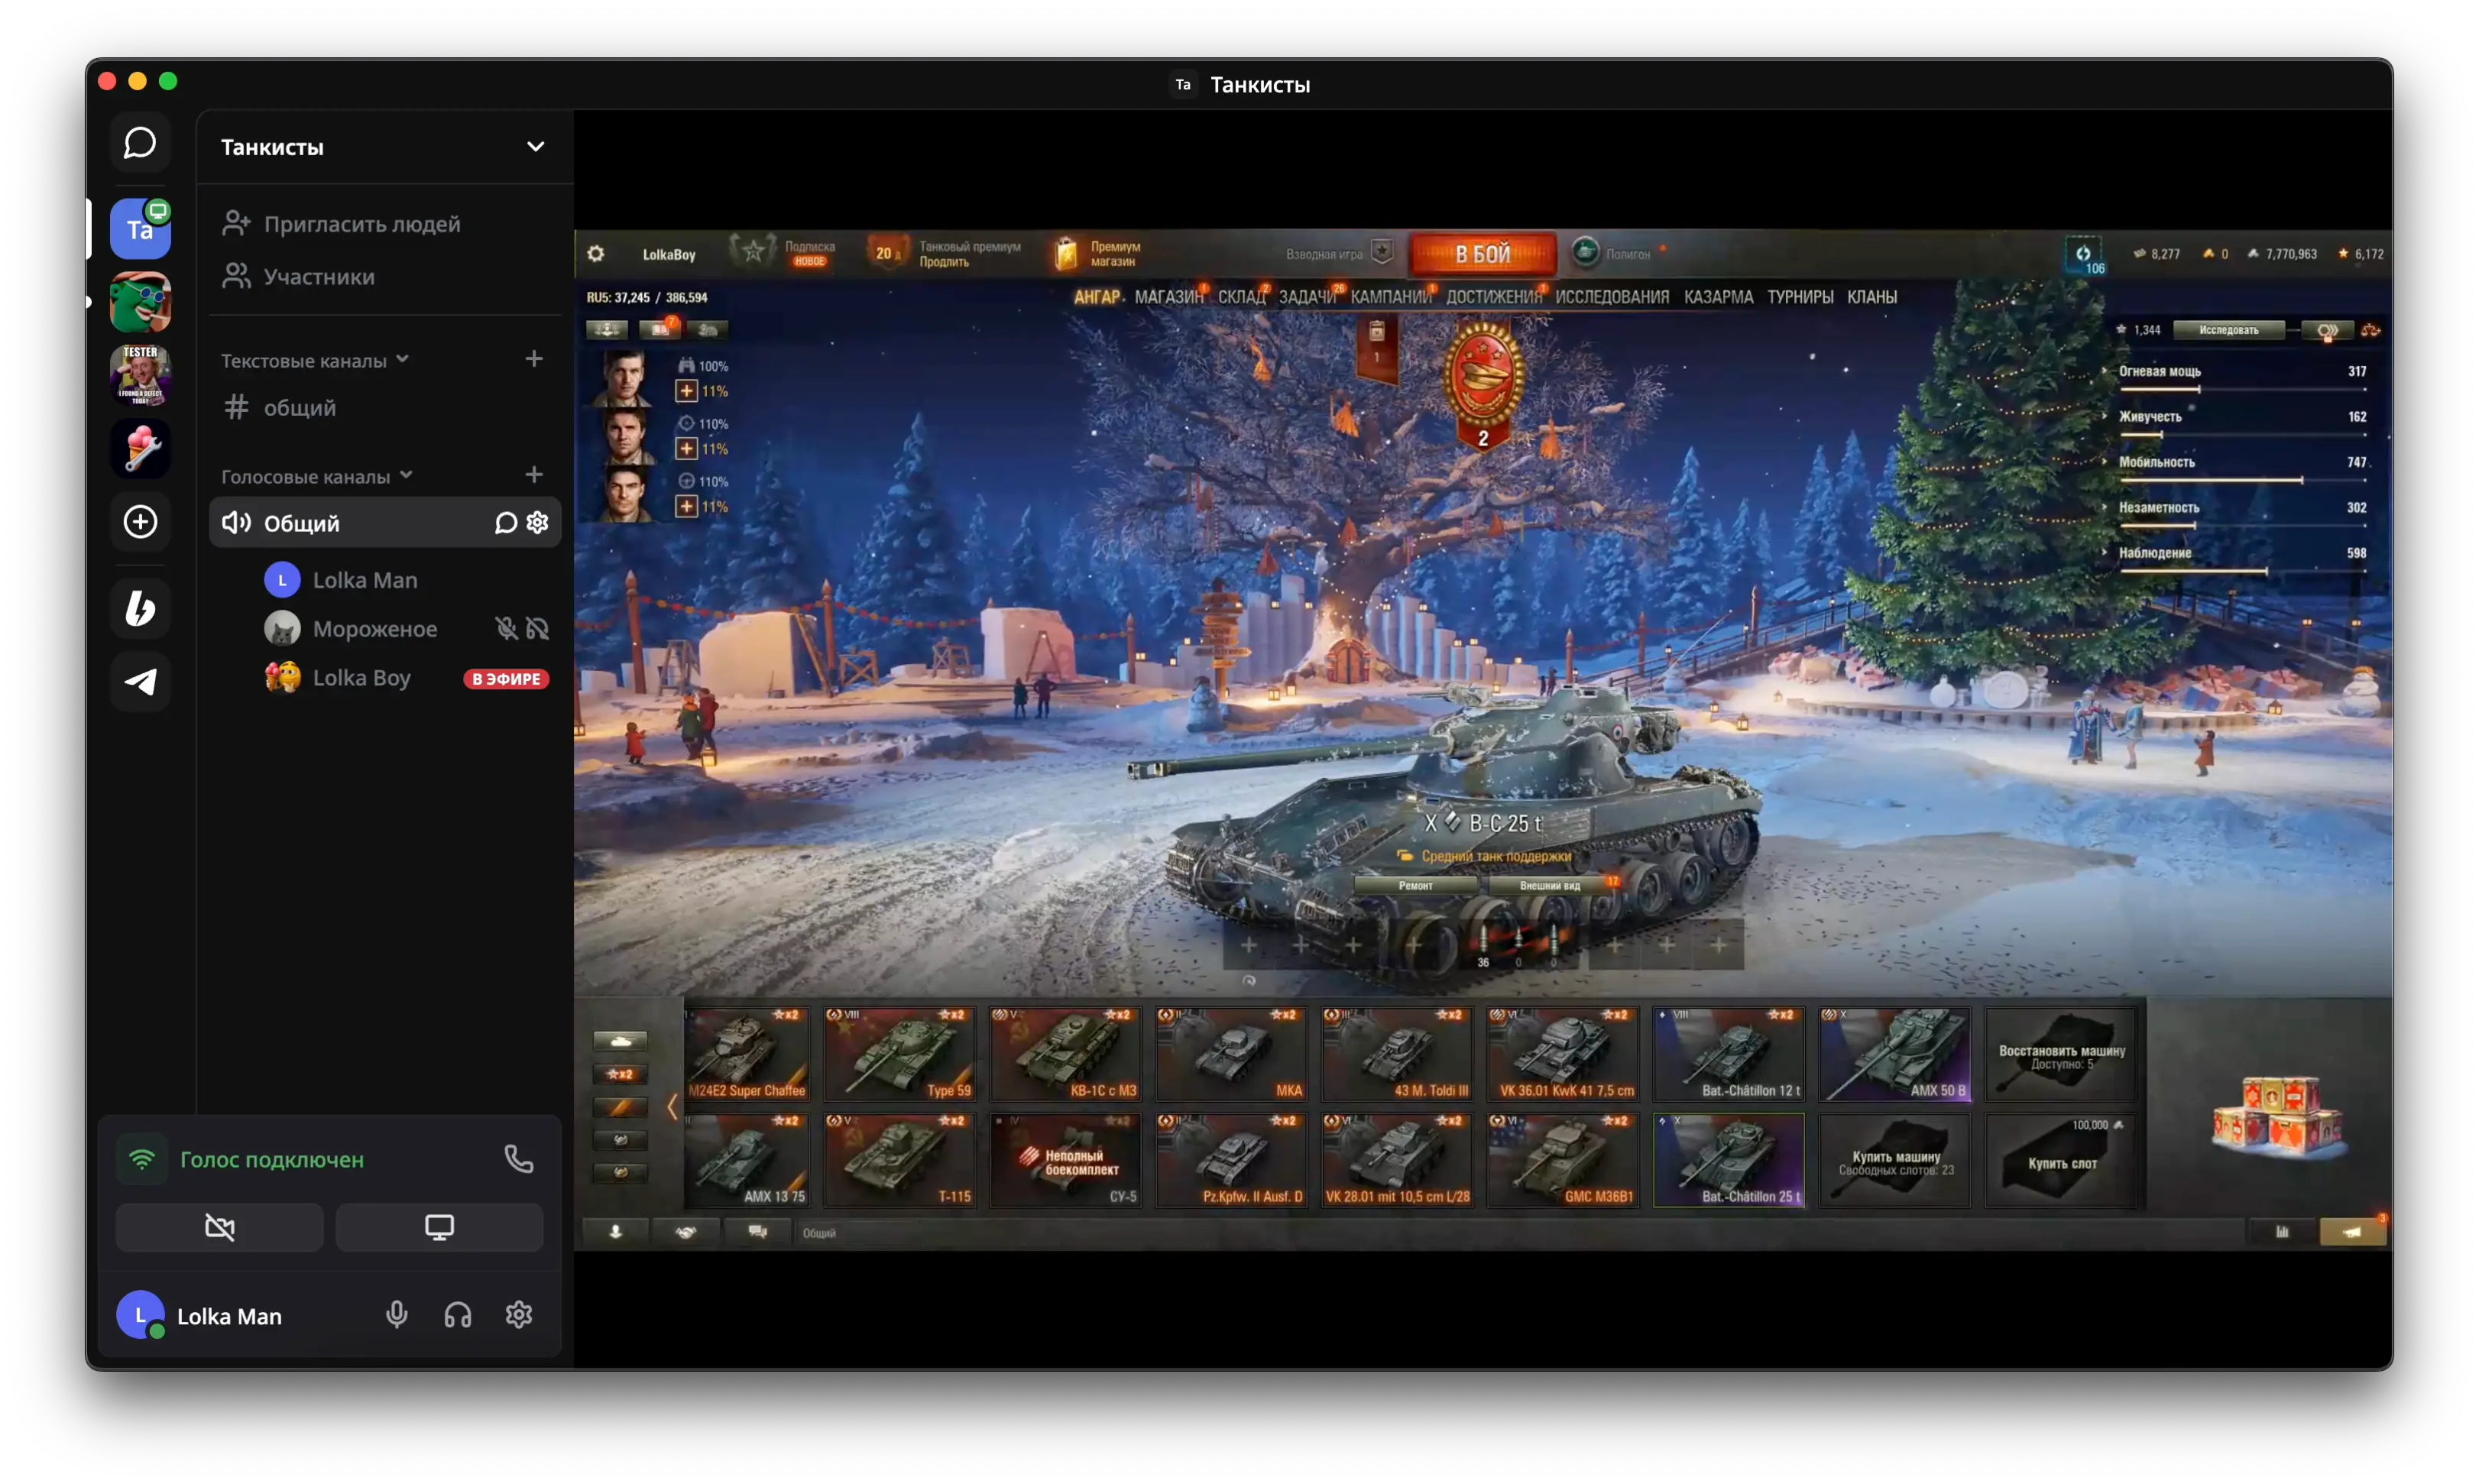
Task: Deafen audio with headphones icon
Action: [458, 1315]
